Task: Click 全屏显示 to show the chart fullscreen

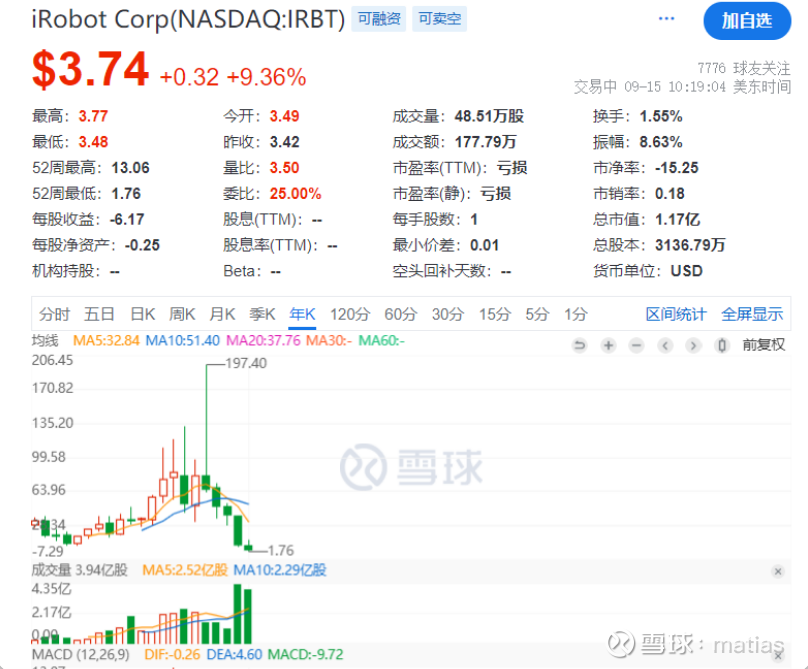Action: (x=752, y=314)
